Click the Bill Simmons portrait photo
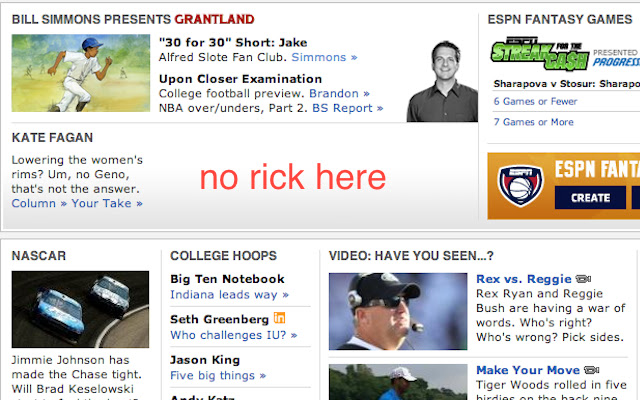The width and height of the screenshot is (640, 400). coord(442,81)
